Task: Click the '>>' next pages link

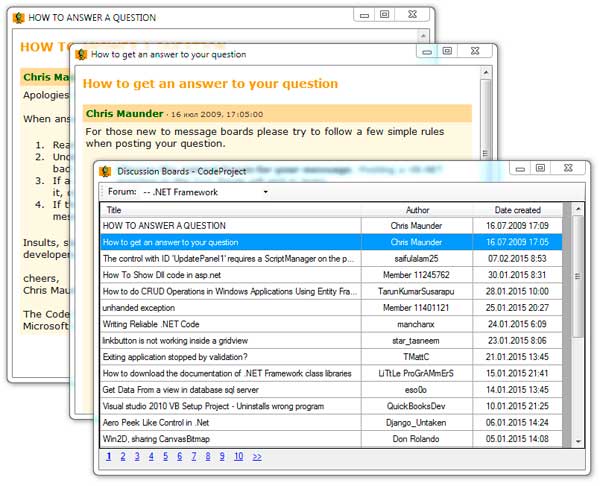Action: click(257, 457)
